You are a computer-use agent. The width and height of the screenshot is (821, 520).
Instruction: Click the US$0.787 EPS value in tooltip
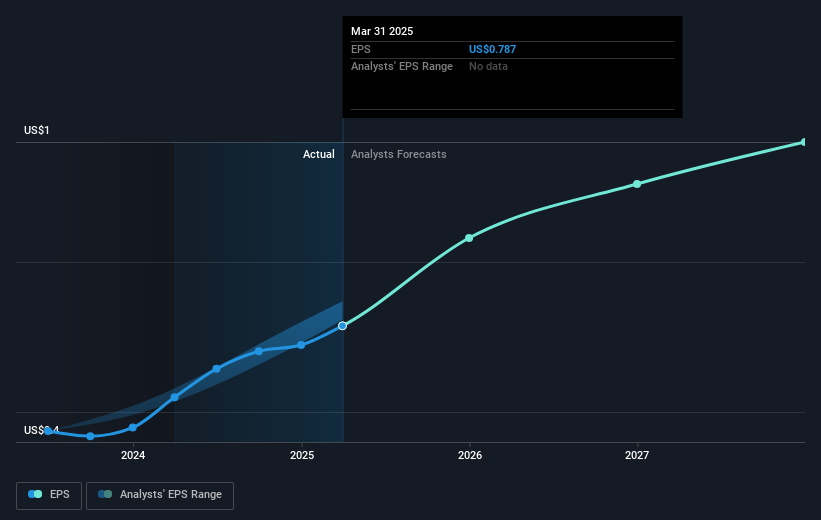point(492,49)
